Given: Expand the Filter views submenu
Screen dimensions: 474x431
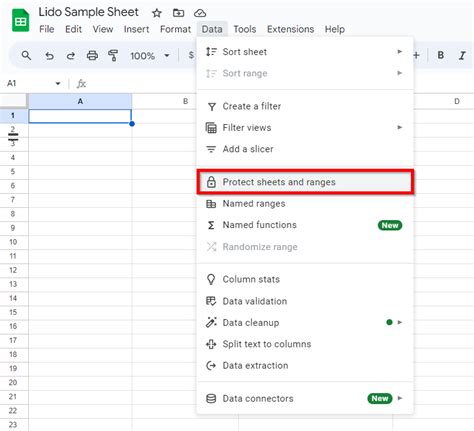Looking at the screenshot, I should point(400,127).
